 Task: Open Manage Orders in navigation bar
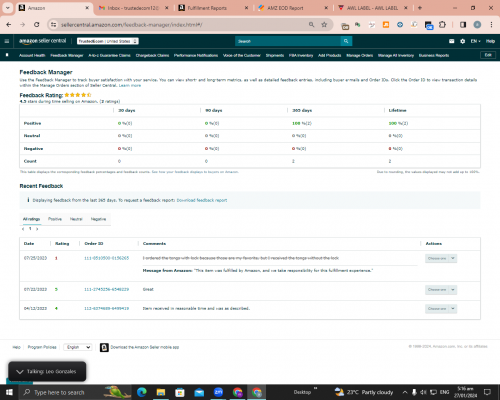tap(359, 55)
